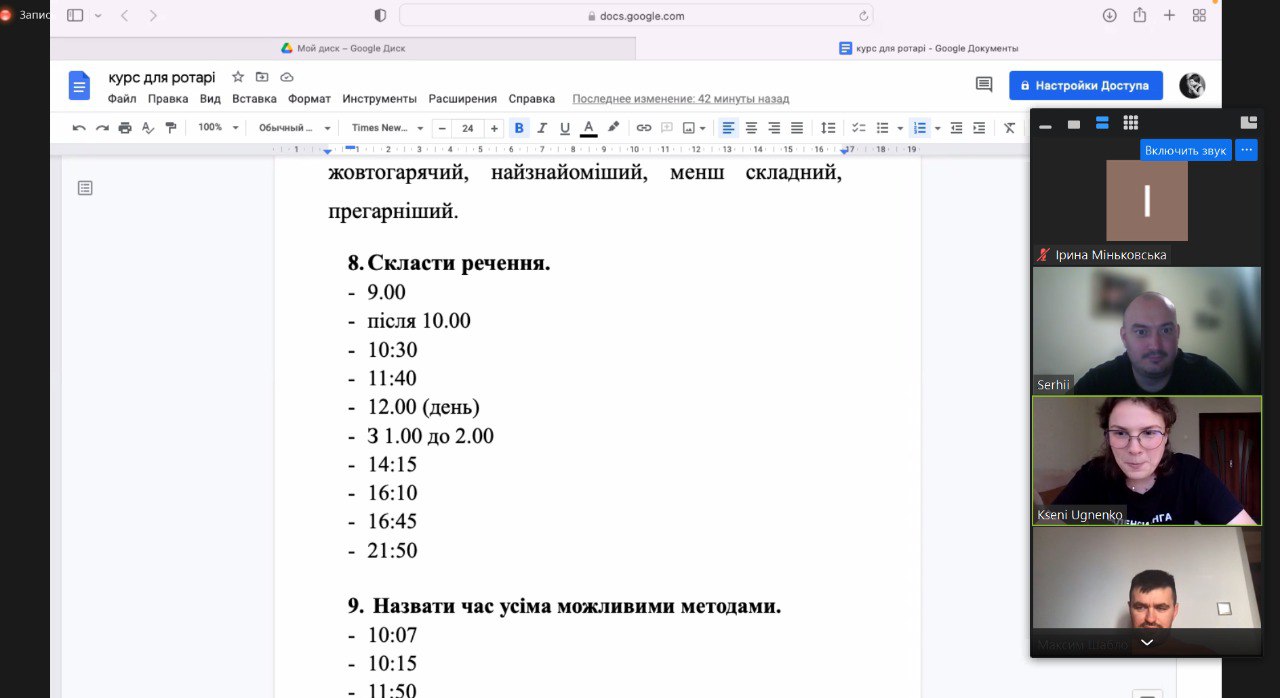Select the paint format roller tool

[x=171, y=128]
